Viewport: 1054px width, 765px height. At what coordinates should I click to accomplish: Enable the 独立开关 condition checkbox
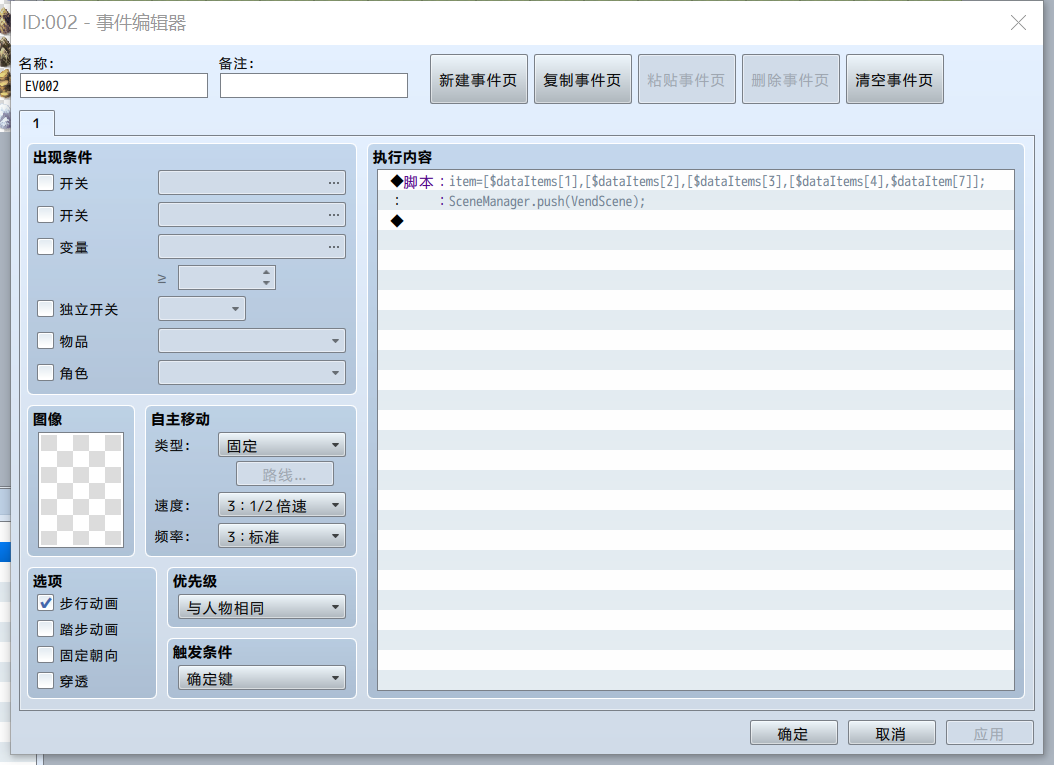pos(45,309)
